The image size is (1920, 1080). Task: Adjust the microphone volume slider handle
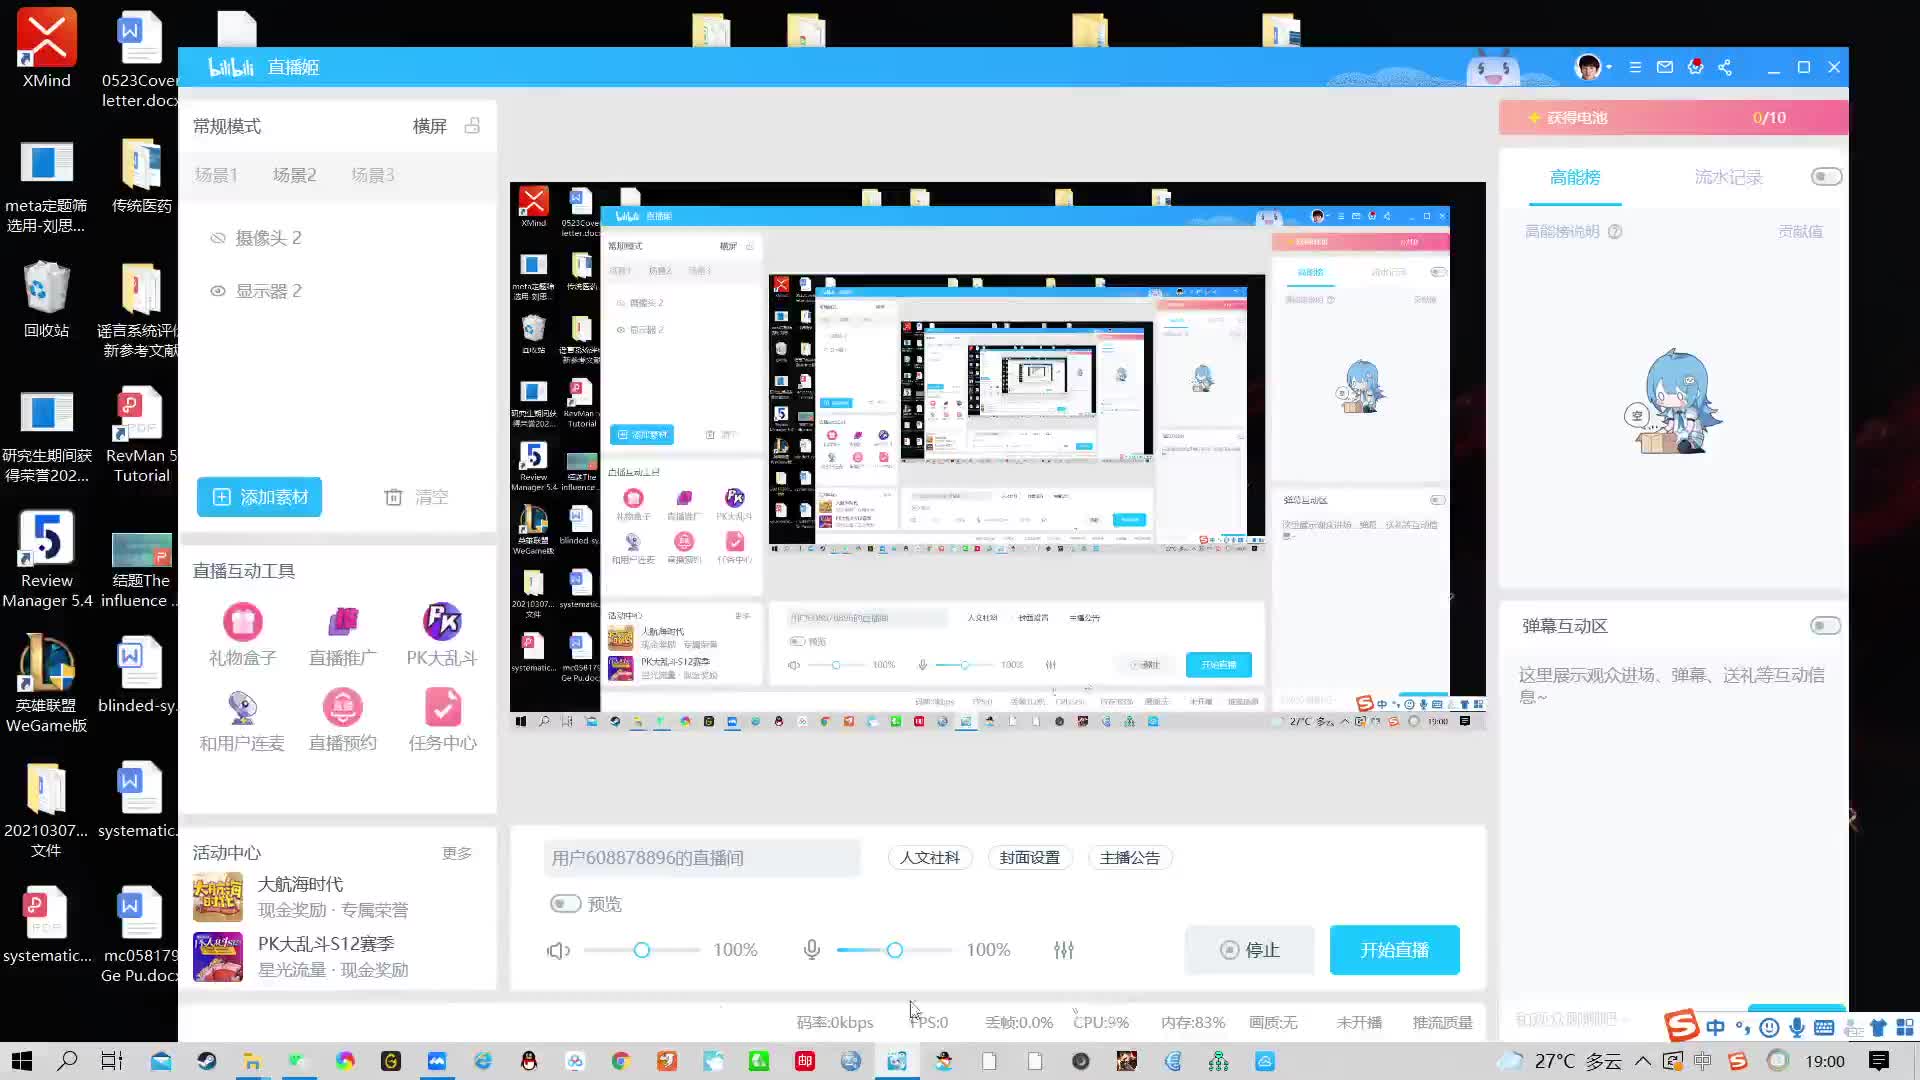(895, 950)
